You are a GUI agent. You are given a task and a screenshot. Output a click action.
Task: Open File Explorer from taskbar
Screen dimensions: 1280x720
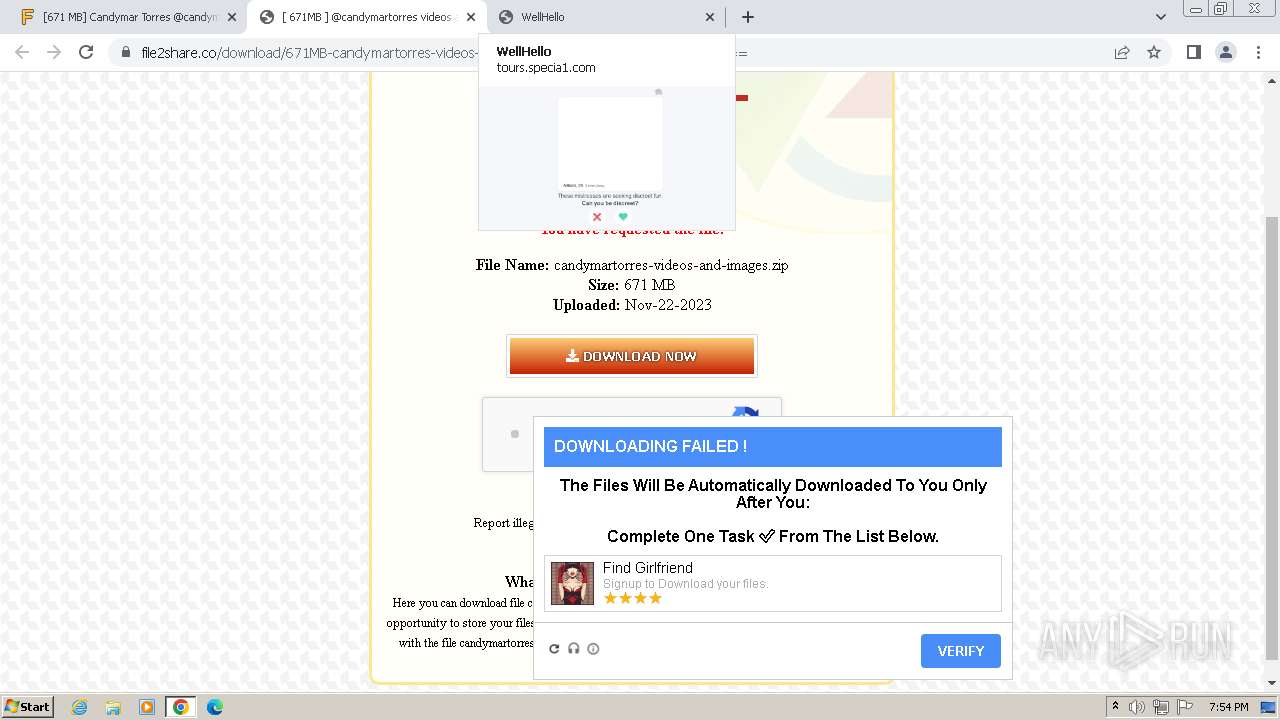pos(113,707)
